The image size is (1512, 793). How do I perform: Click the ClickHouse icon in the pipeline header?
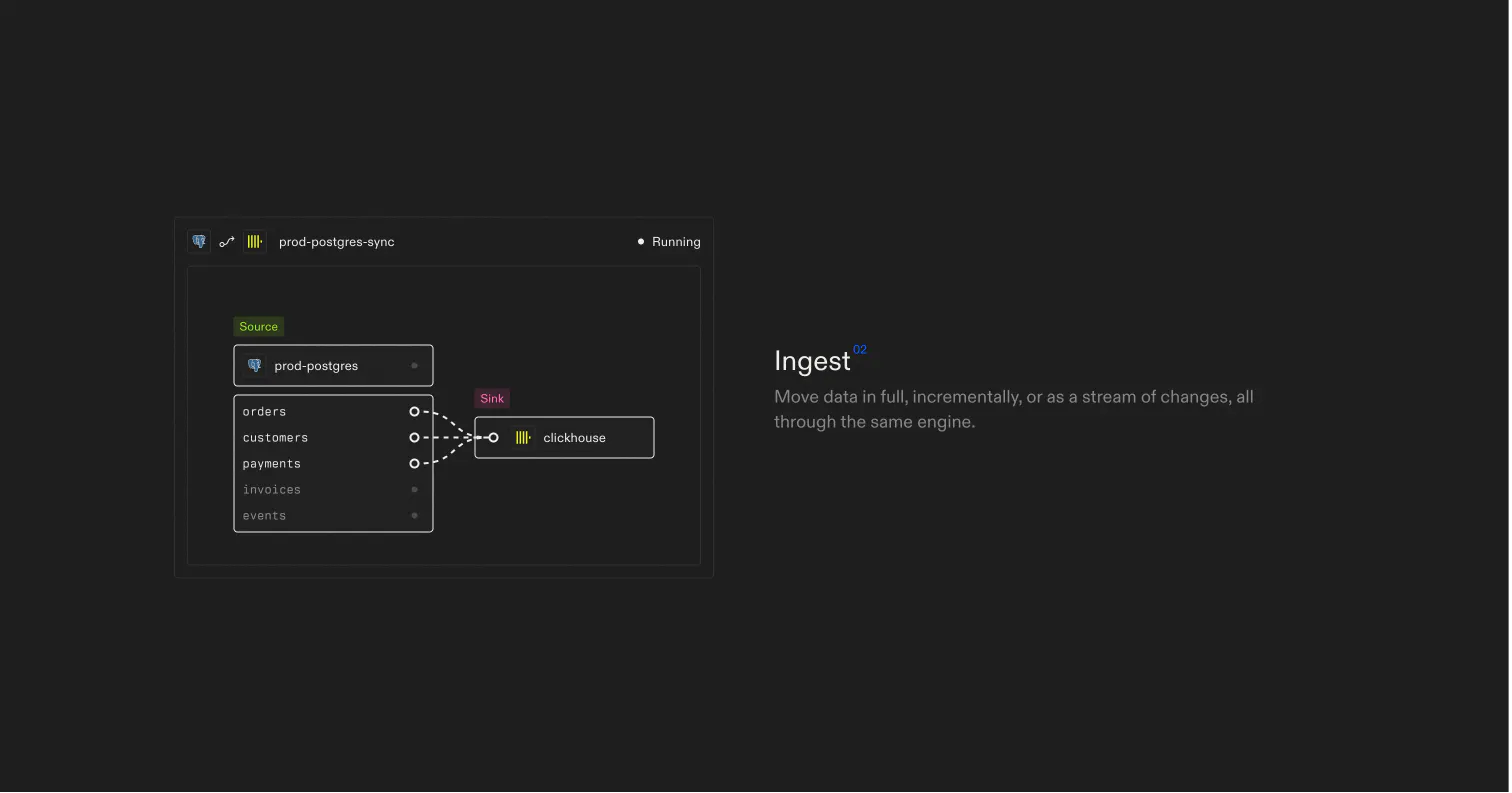(x=255, y=242)
